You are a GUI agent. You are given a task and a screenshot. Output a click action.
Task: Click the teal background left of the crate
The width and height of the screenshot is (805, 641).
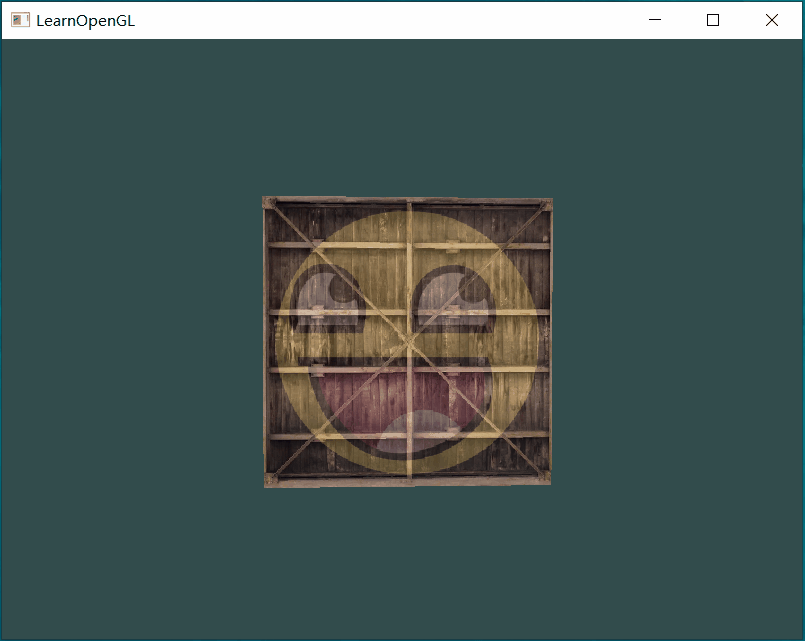(130, 340)
